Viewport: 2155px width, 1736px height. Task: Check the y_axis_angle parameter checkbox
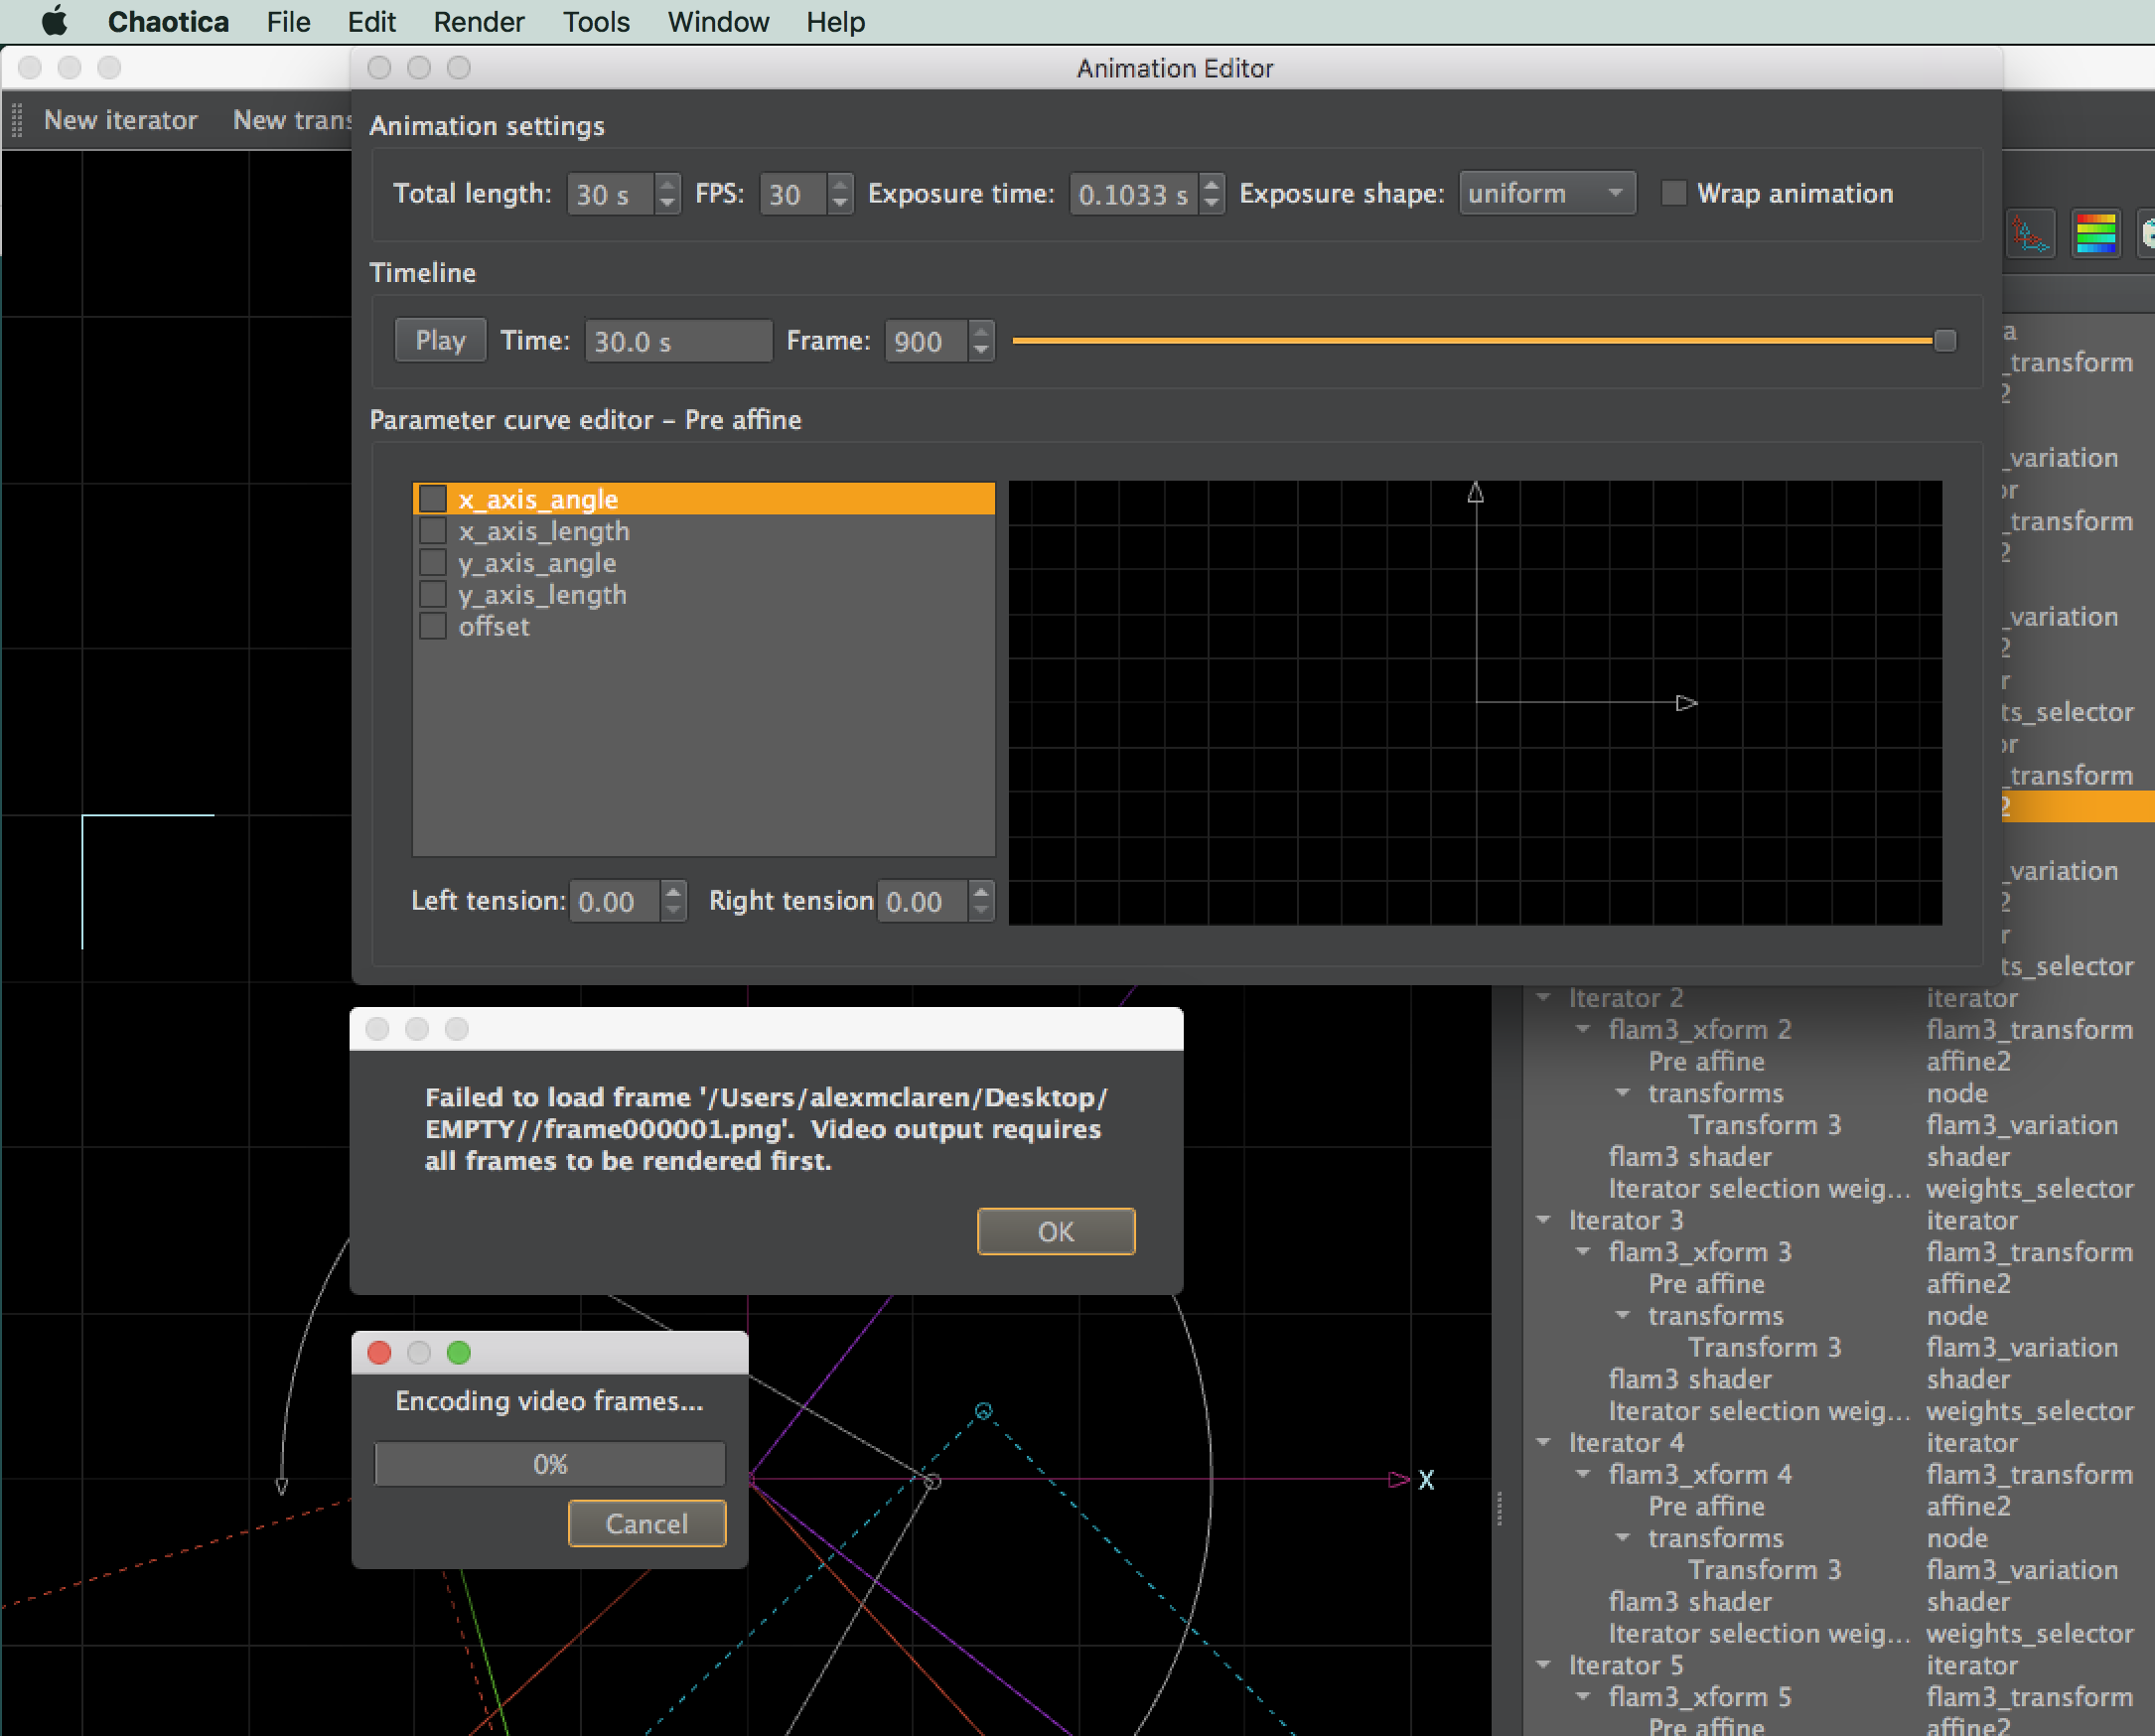point(433,563)
